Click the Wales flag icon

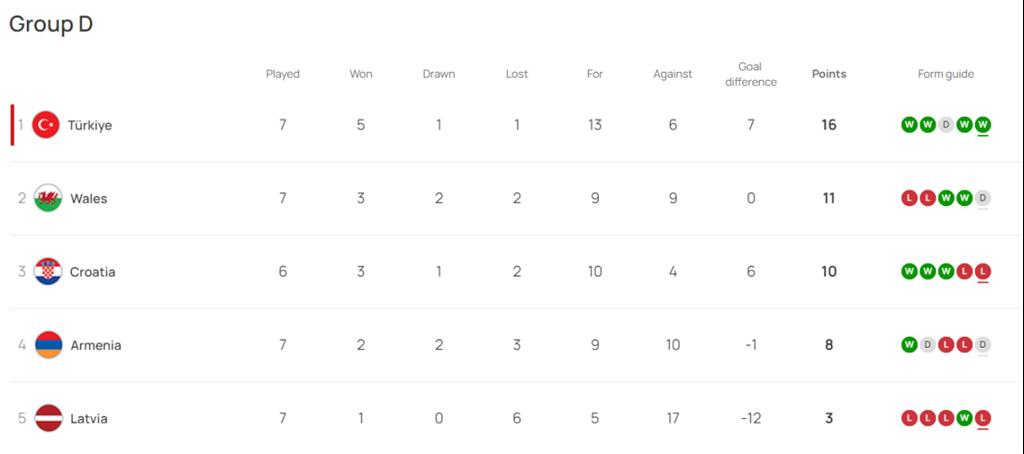coord(48,198)
